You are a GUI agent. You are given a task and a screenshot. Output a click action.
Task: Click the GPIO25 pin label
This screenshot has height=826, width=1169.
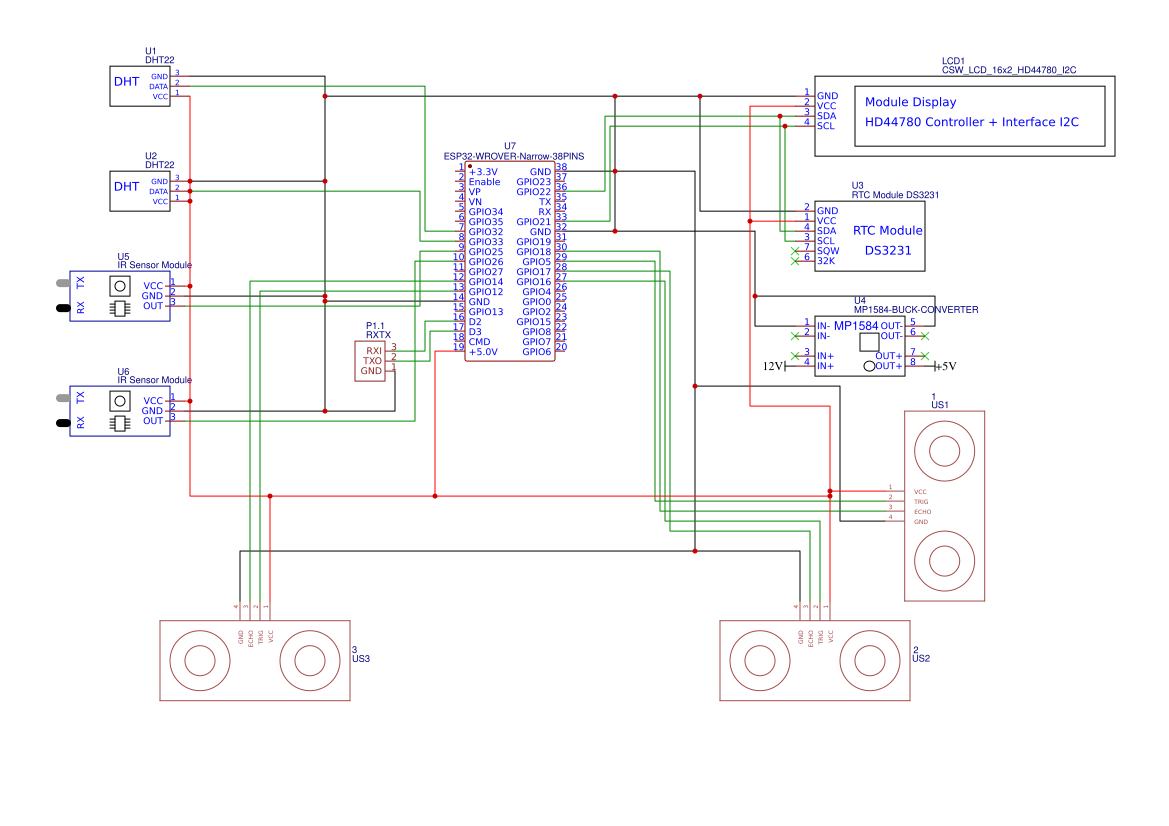pos(486,252)
